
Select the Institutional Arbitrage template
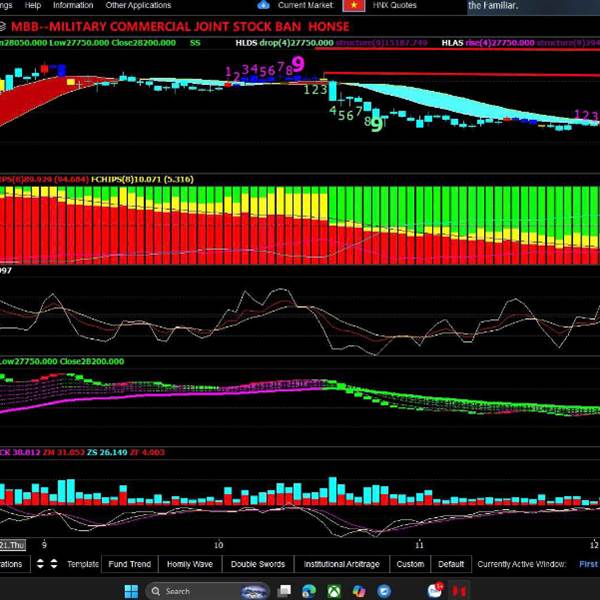click(x=342, y=564)
